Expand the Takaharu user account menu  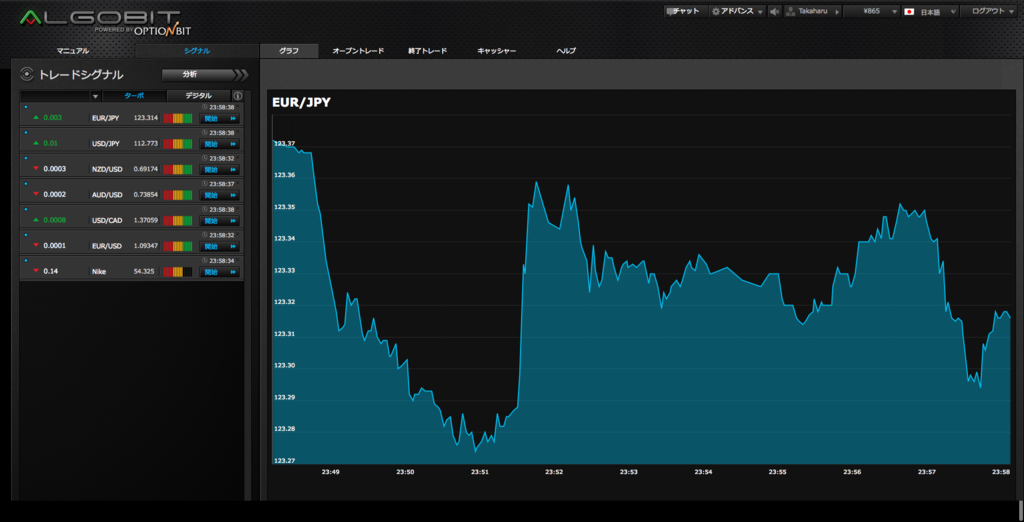pos(812,11)
